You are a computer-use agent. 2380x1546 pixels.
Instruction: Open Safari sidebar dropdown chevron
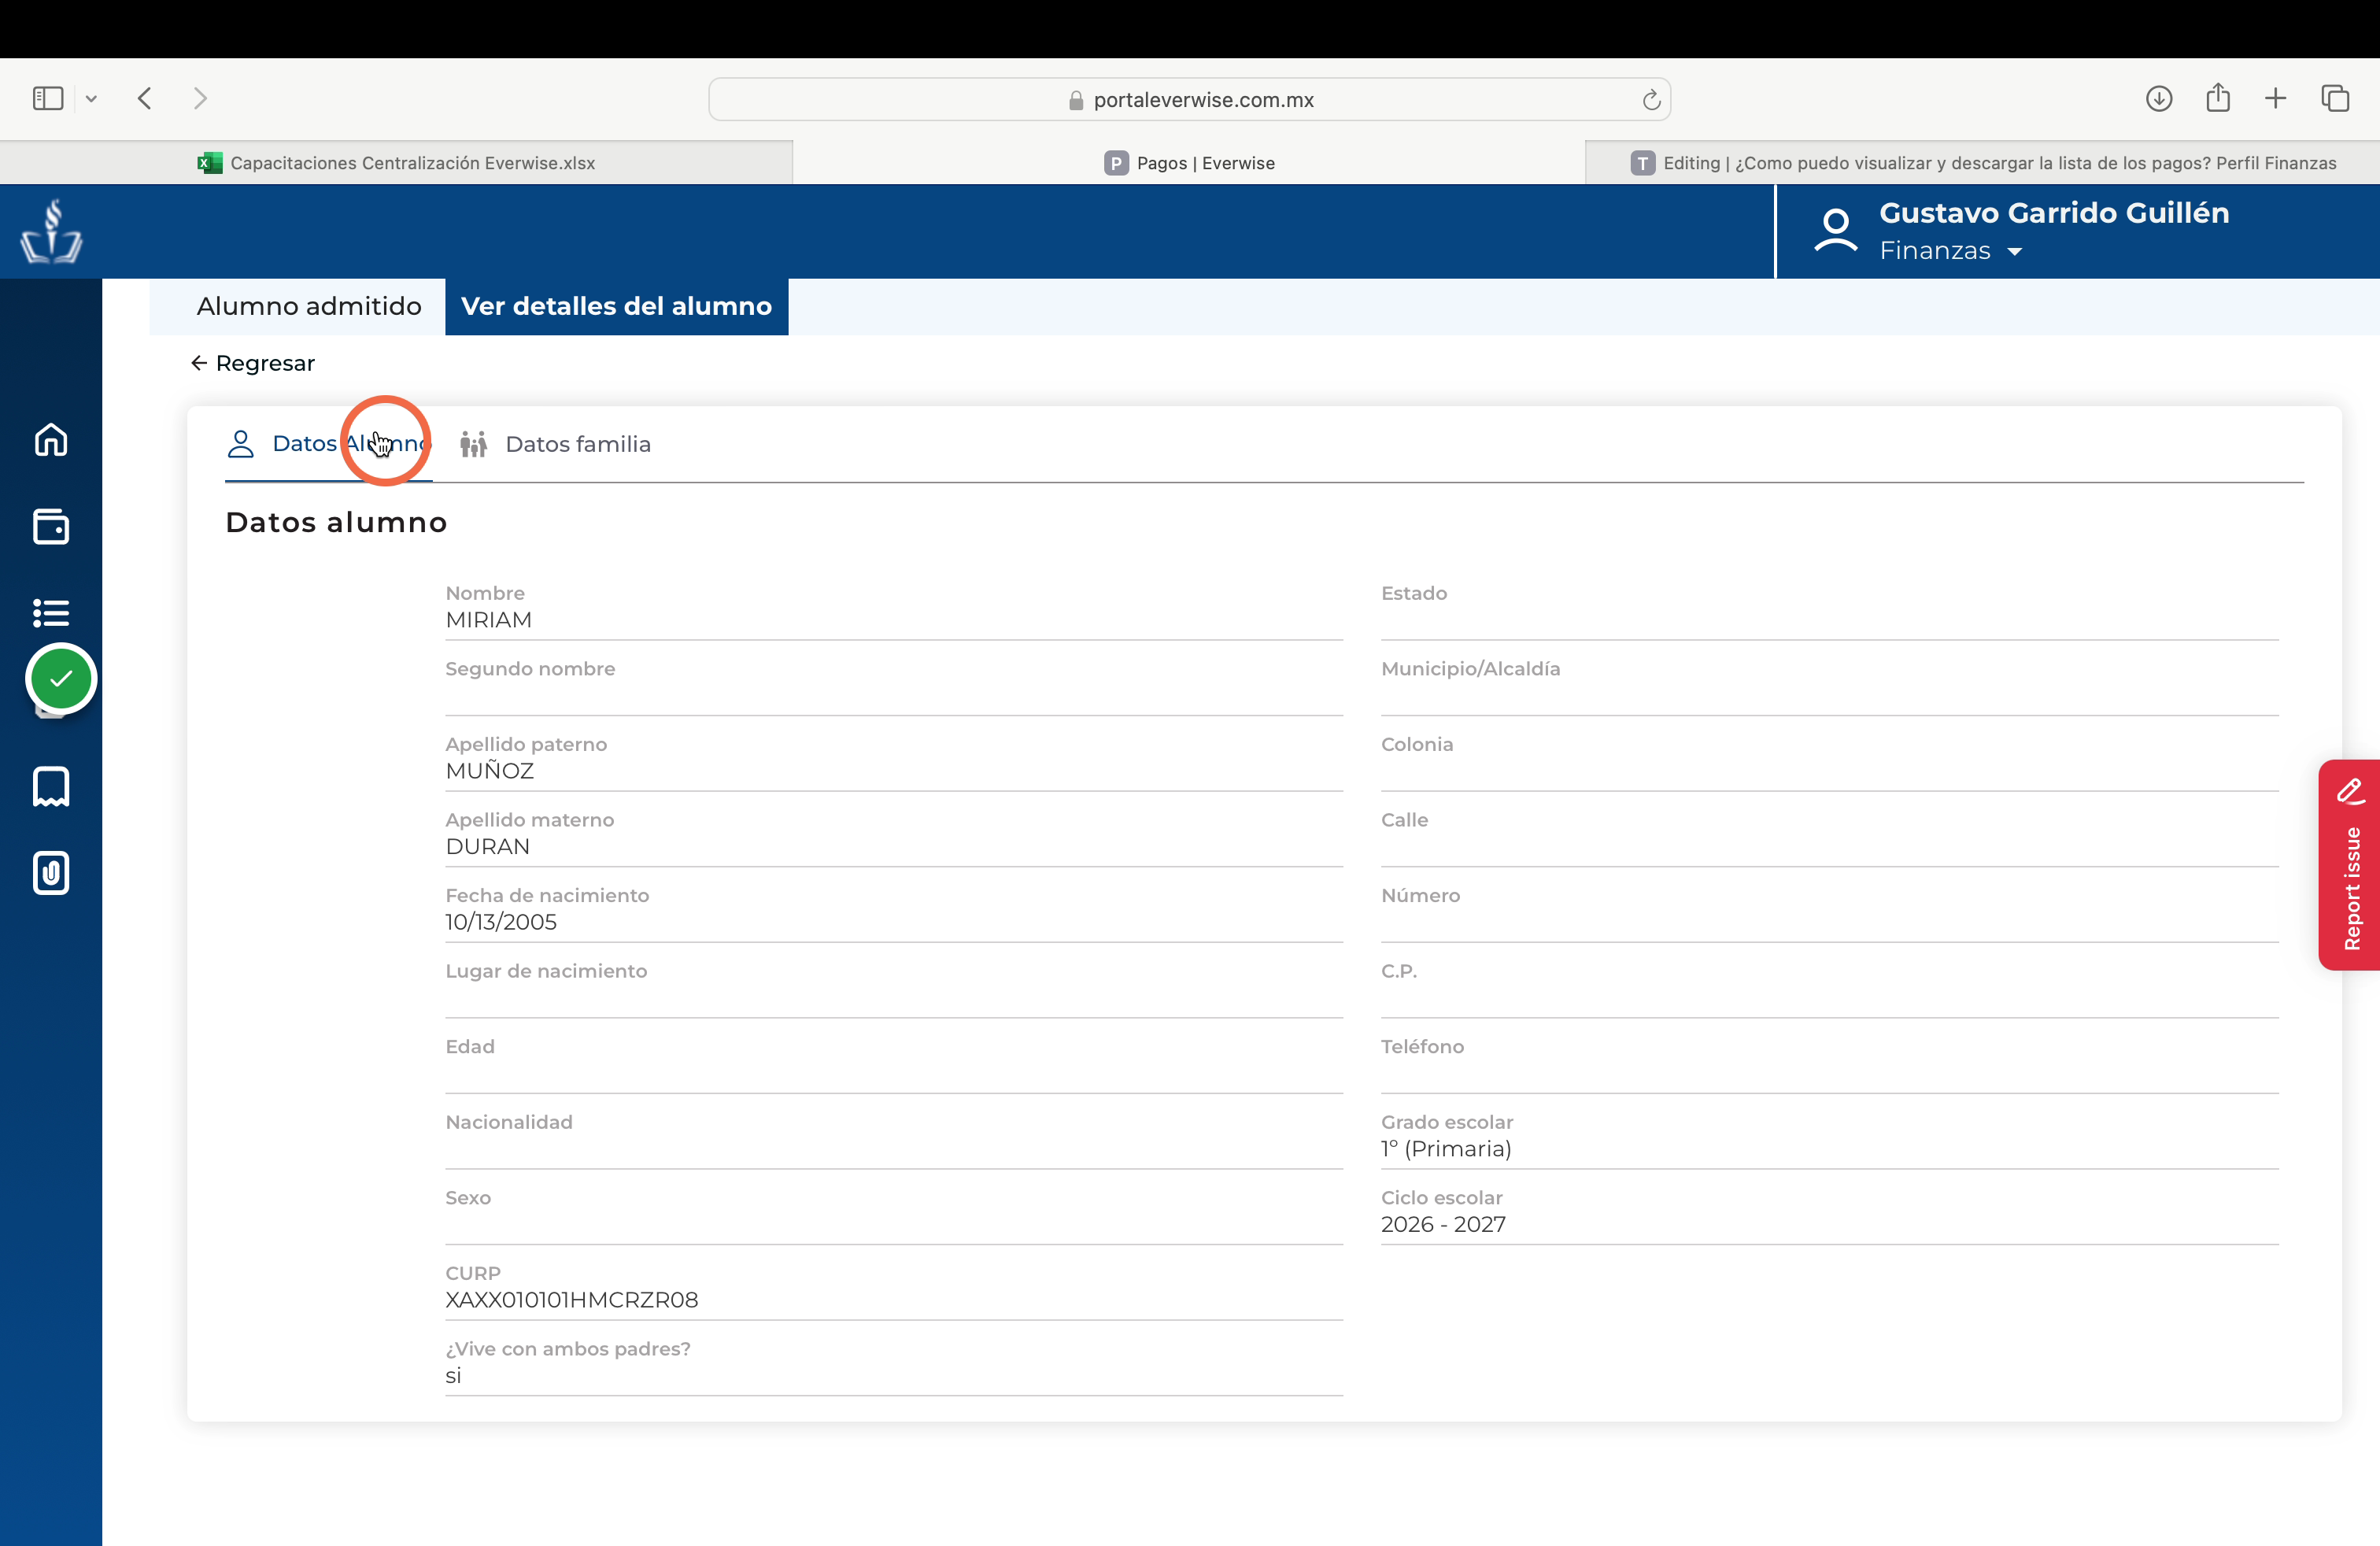coord(91,98)
